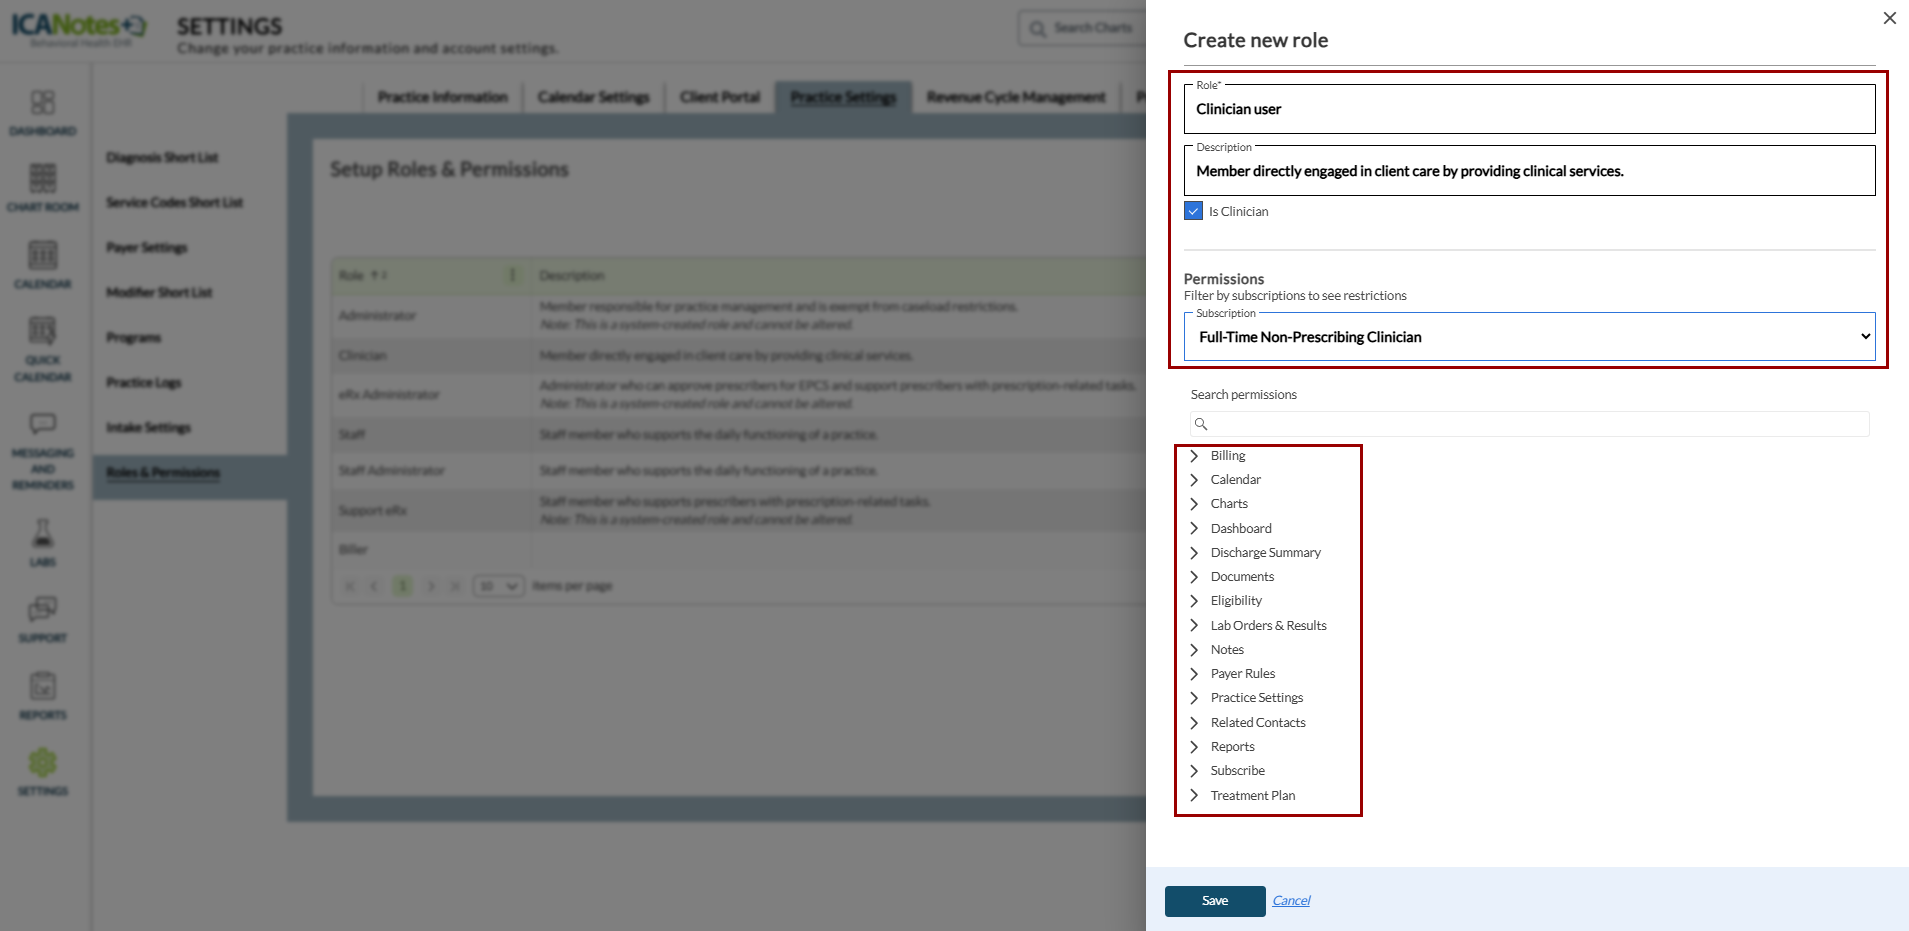Click the Search Charts box

click(1083, 28)
